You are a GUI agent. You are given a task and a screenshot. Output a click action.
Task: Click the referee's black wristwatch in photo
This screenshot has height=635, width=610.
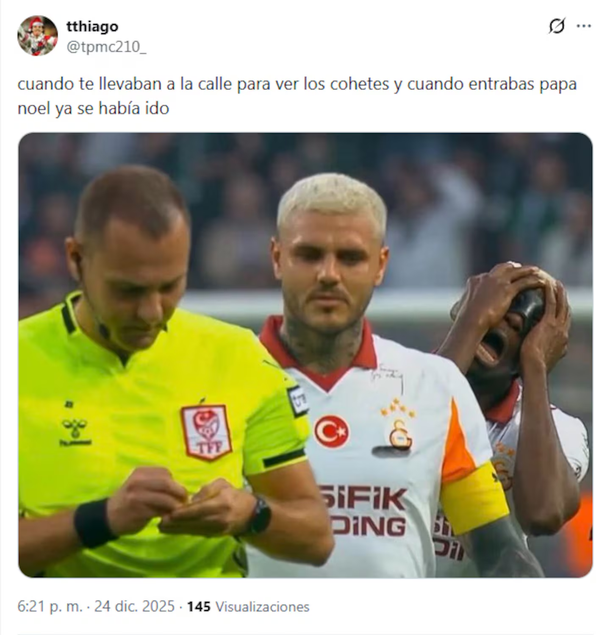(260, 515)
